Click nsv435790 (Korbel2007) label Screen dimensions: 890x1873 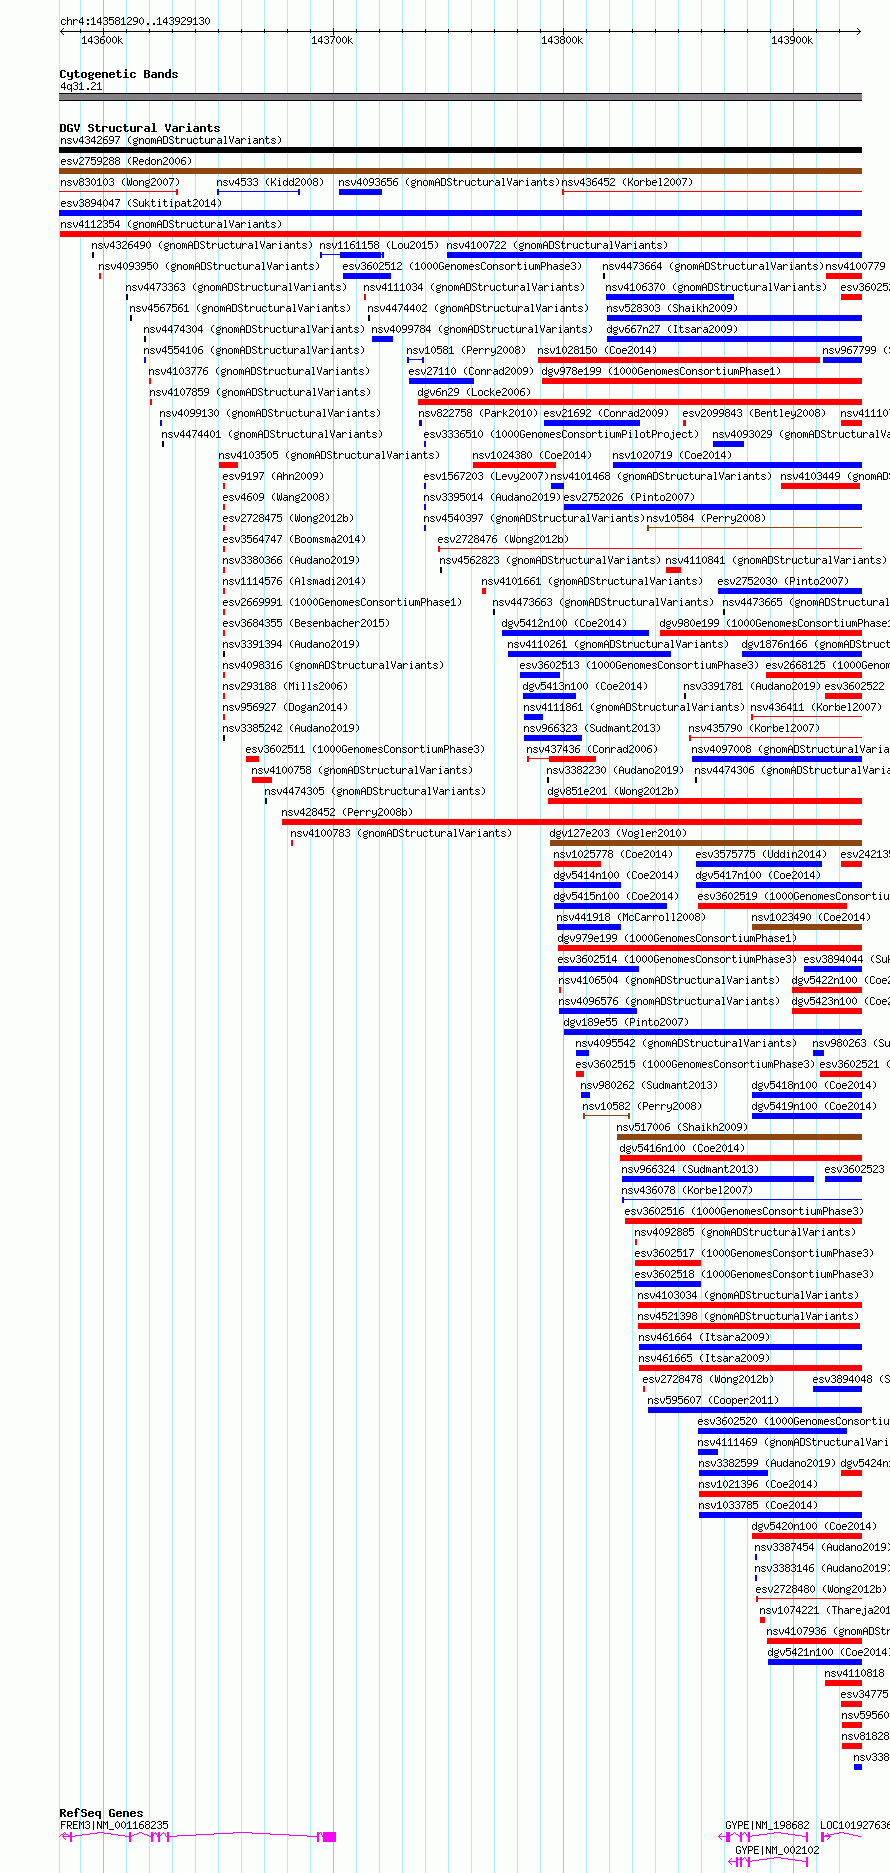(x=754, y=728)
